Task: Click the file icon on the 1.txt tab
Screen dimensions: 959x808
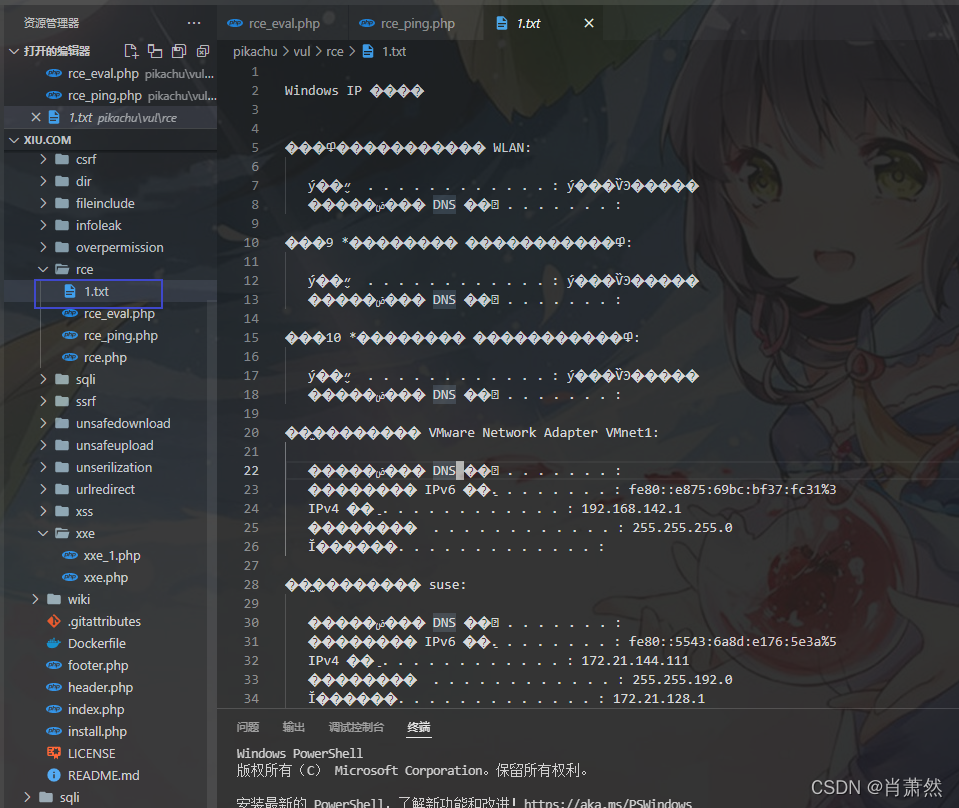Action: [502, 23]
